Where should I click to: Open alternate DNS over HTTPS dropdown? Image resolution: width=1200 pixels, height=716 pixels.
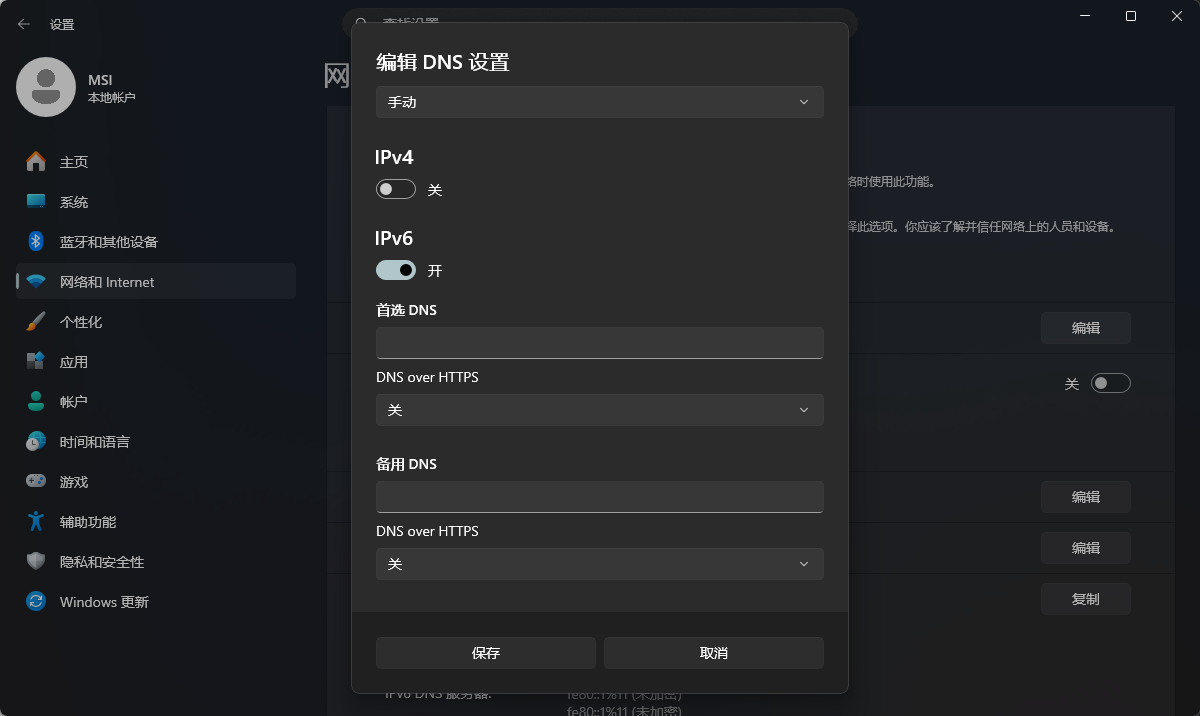599,564
